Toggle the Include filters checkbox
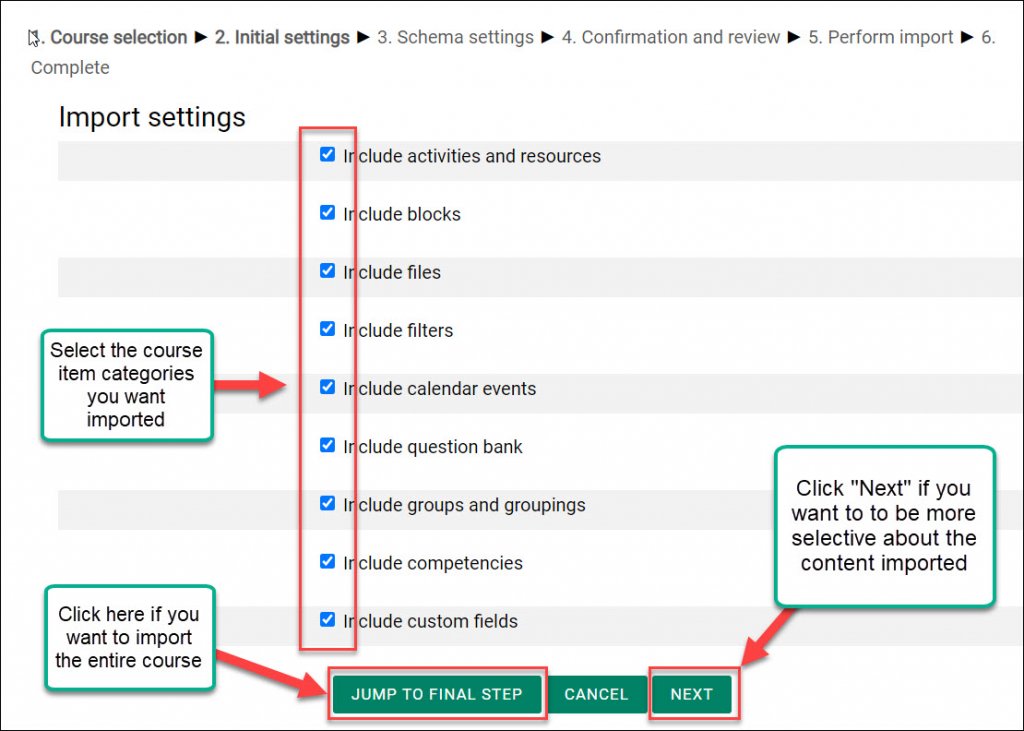The width and height of the screenshot is (1024, 731). point(327,329)
